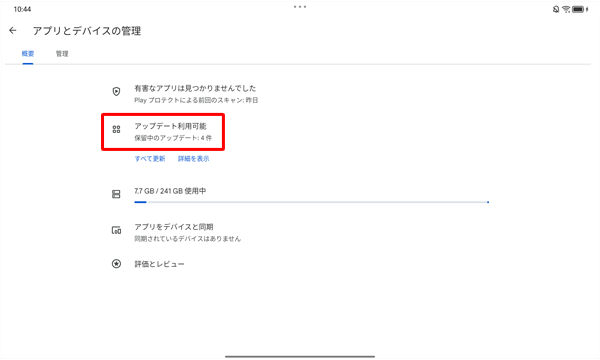Open アプリをデバイスと同期 option
Viewport: 600px width, 360px height.
coord(174,227)
